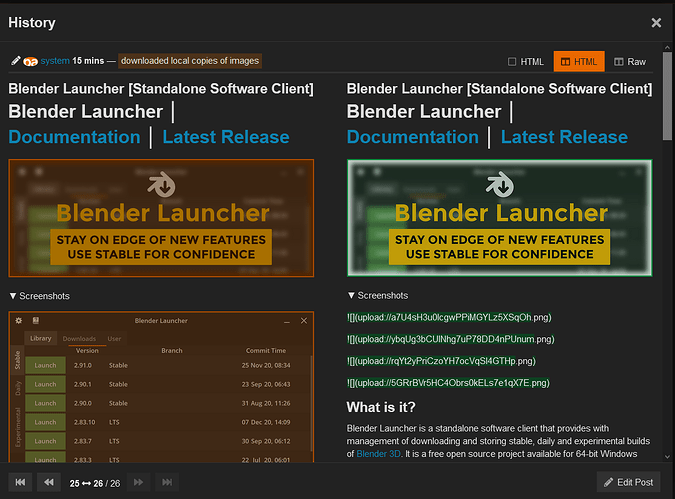
Task: Click the Blender Launcher screenshot settings gear
Action: click(x=19, y=320)
